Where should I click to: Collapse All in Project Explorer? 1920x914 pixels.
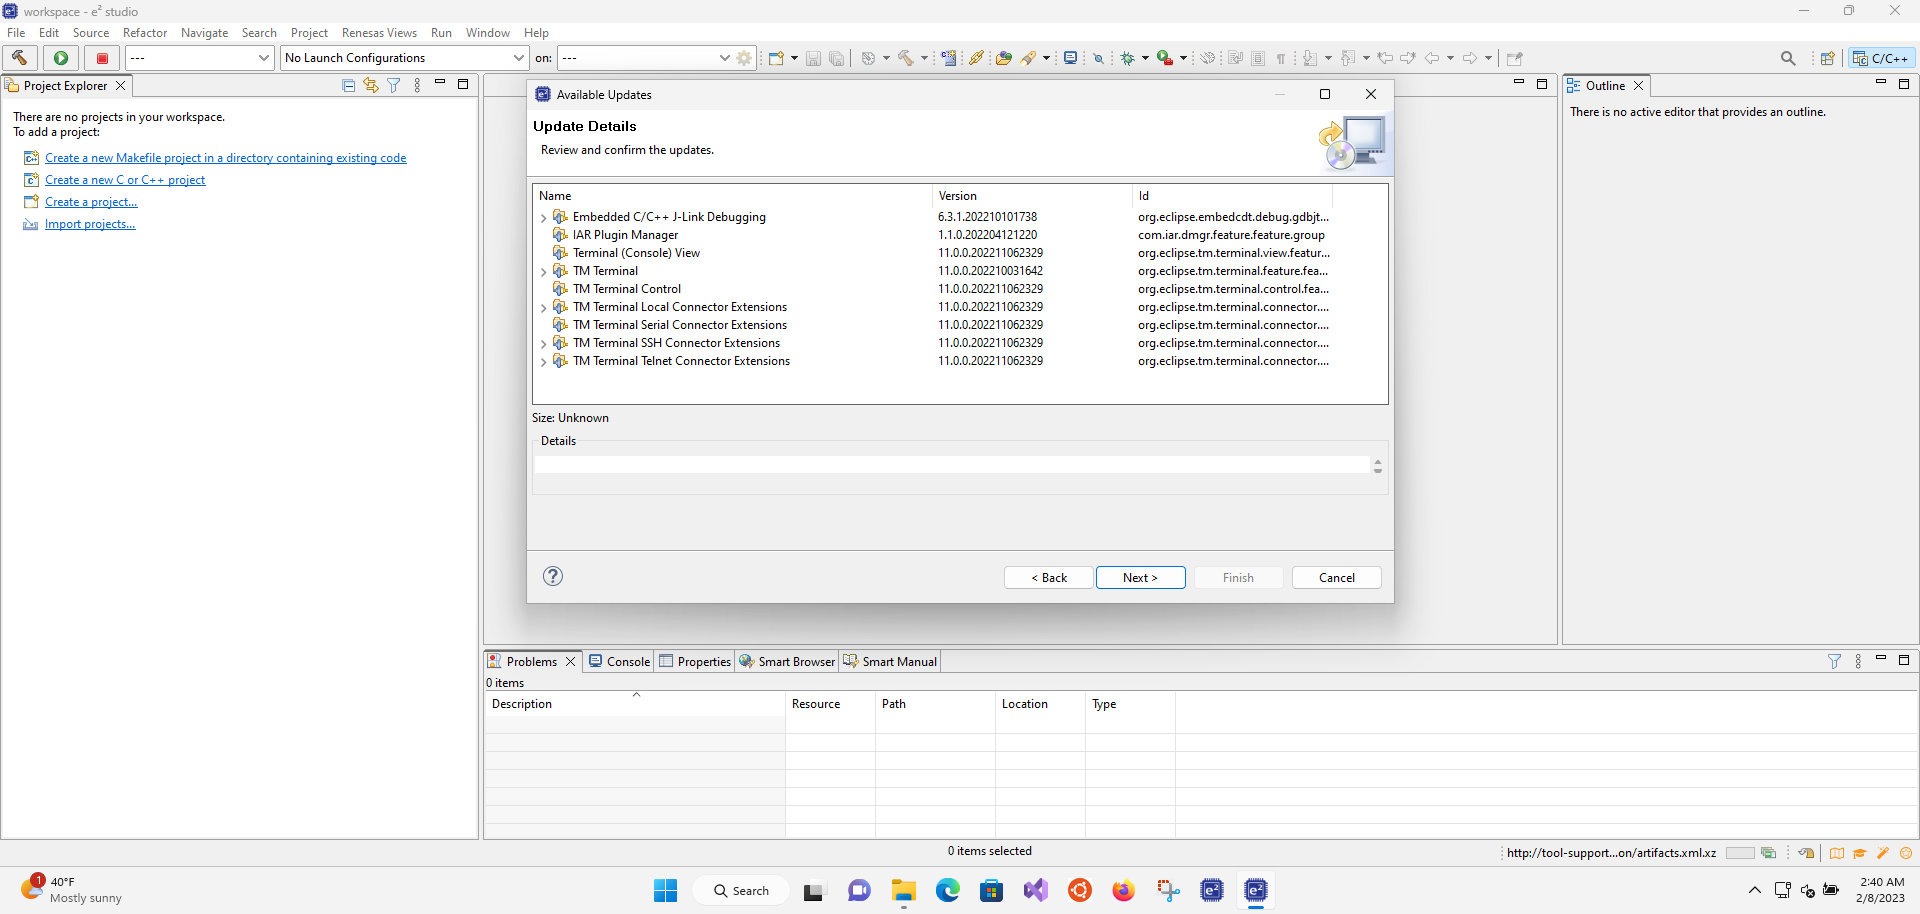pyautogui.click(x=348, y=86)
